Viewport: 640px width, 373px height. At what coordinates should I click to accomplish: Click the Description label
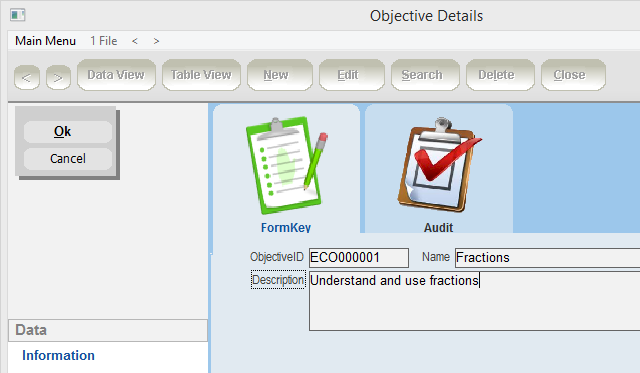(278, 280)
